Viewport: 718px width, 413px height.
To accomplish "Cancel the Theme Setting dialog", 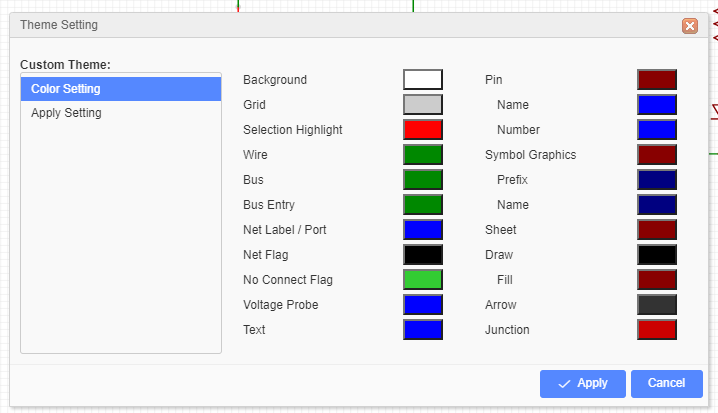I will (667, 383).
